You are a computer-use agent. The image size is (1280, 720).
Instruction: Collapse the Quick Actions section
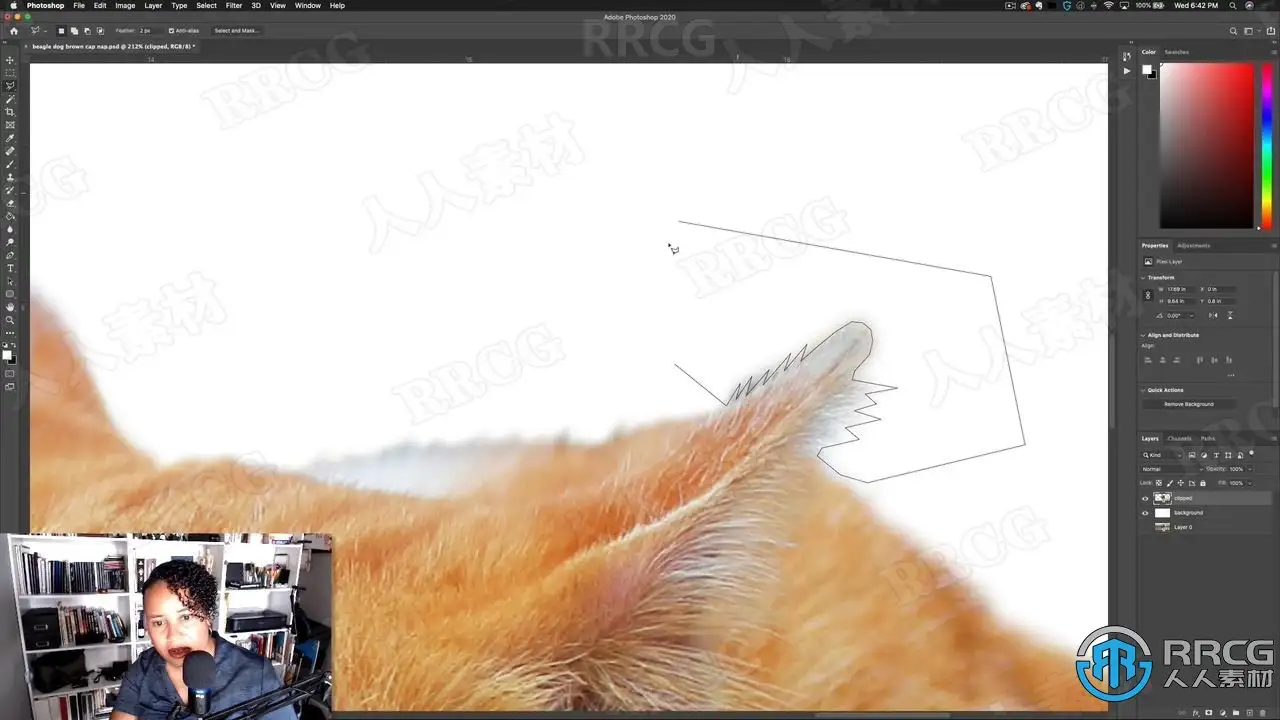[x=1144, y=390]
